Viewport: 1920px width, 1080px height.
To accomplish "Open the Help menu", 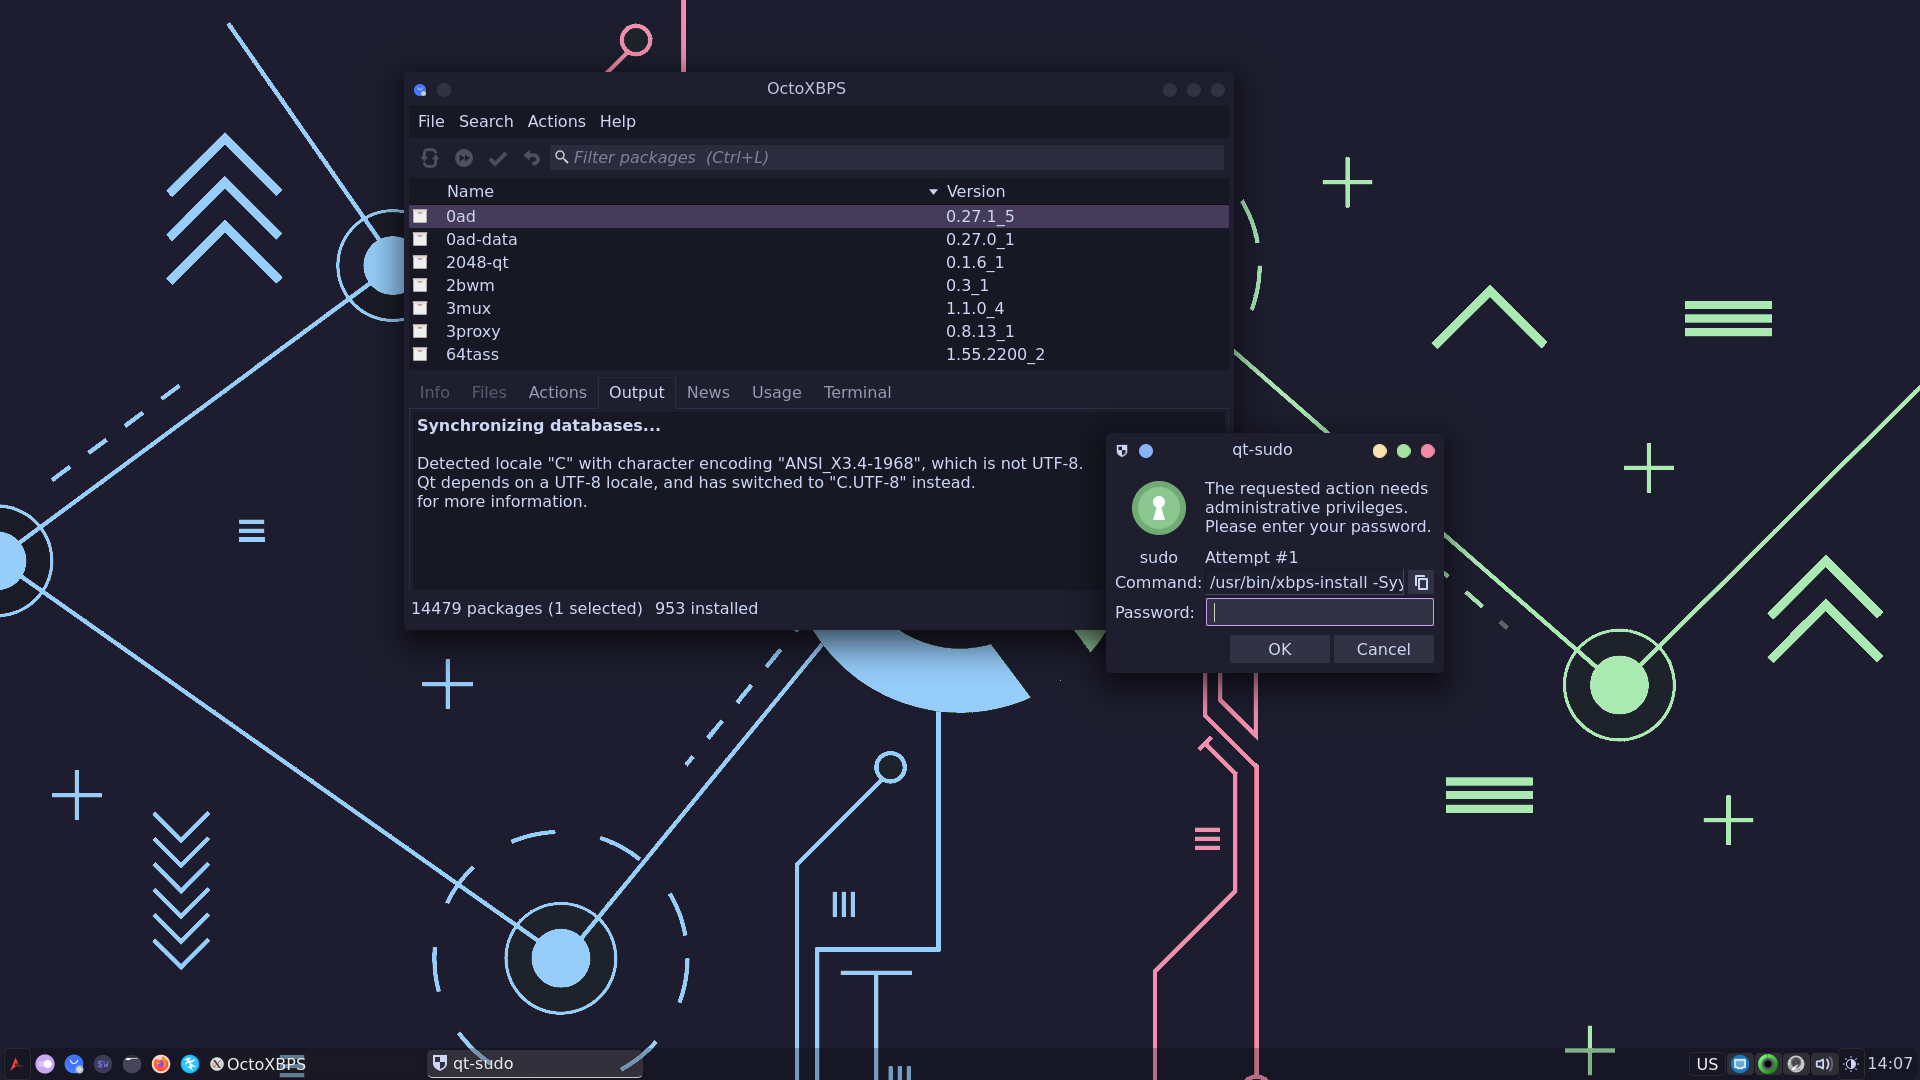I will pos(617,121).
